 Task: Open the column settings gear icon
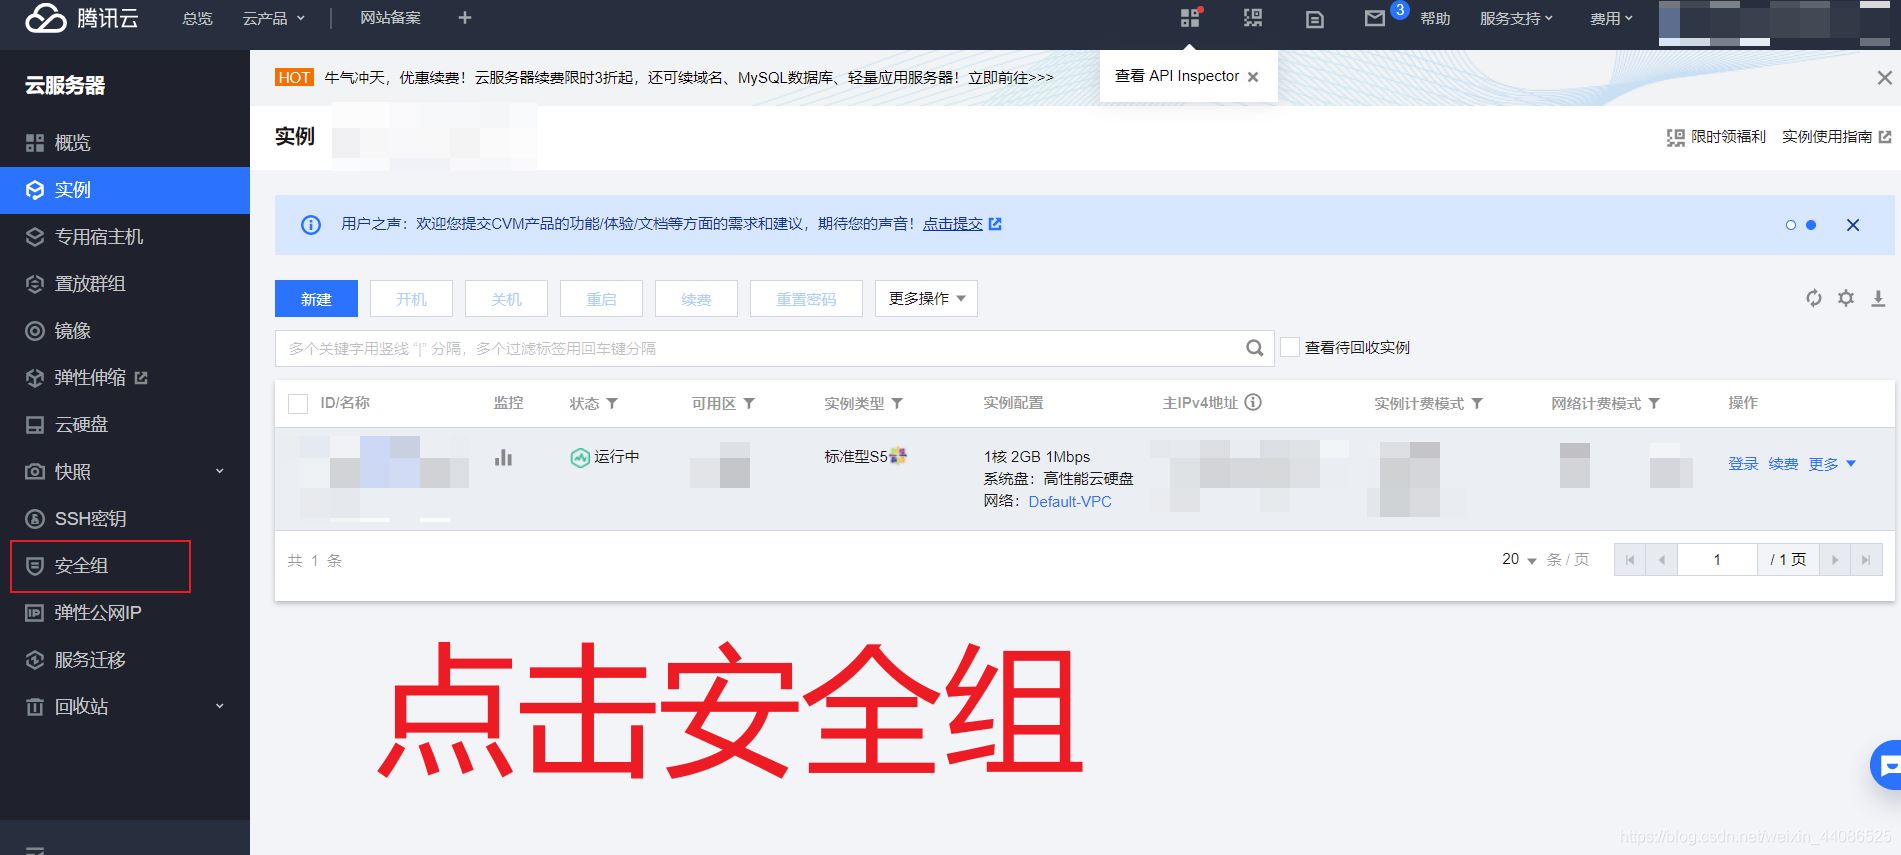(x=1846, y=298)
